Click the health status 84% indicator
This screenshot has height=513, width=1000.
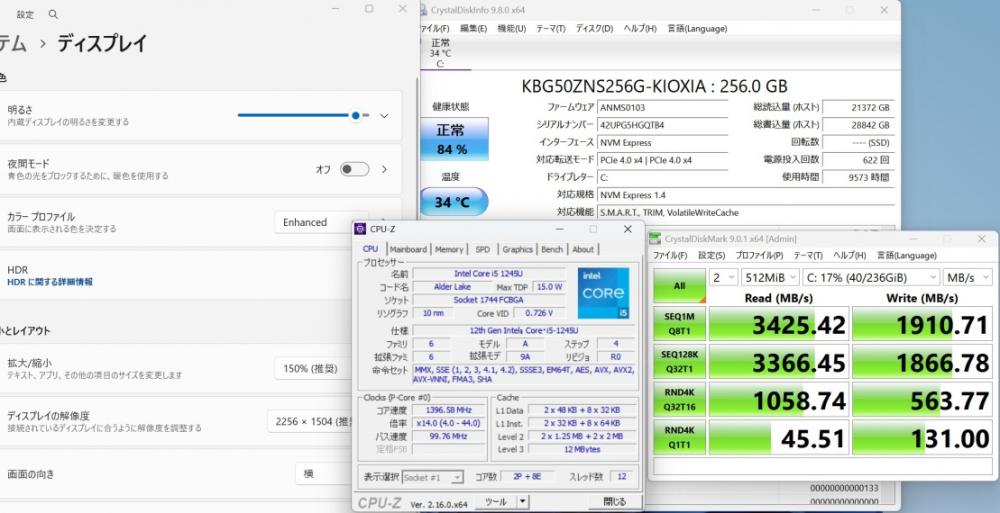point(453,139)
